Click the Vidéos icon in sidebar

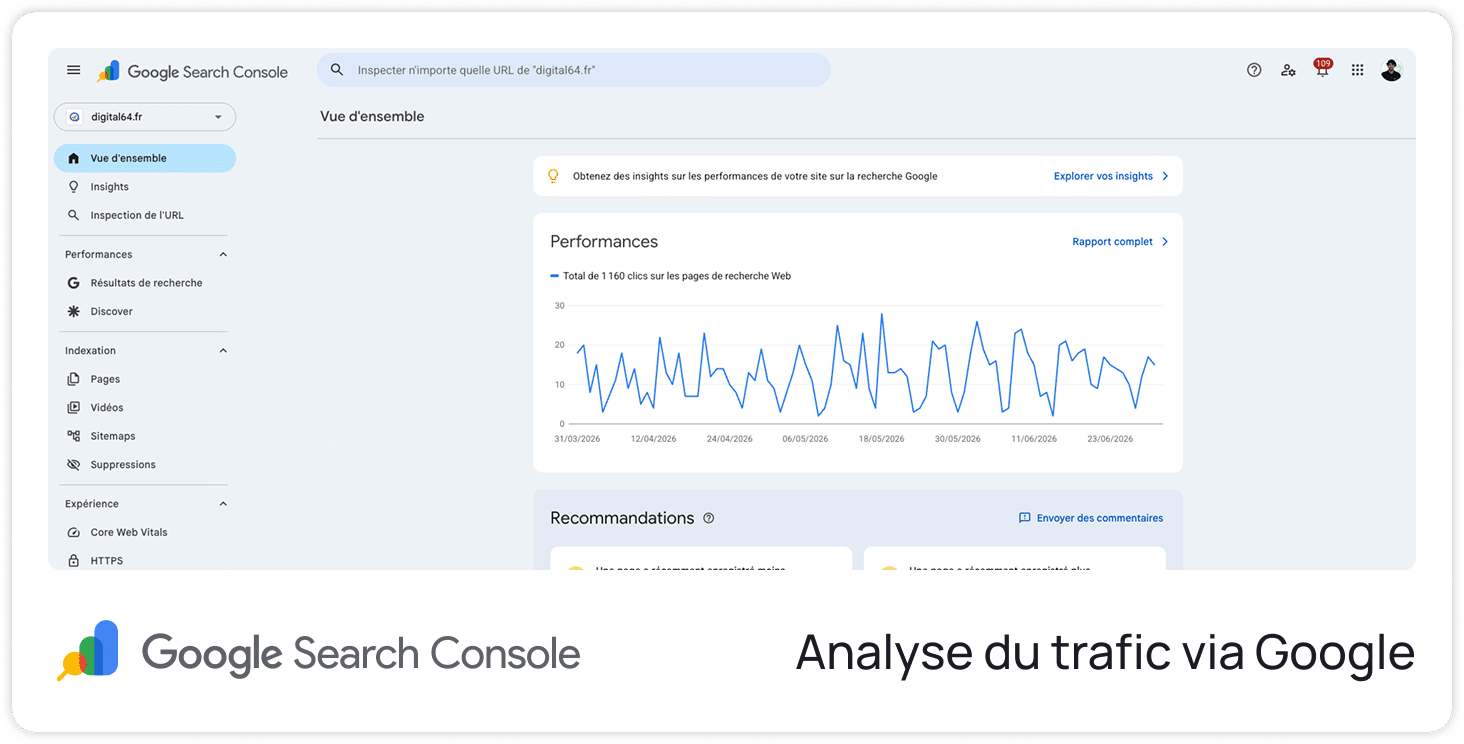pyautogui.click(x=73, y=408)
